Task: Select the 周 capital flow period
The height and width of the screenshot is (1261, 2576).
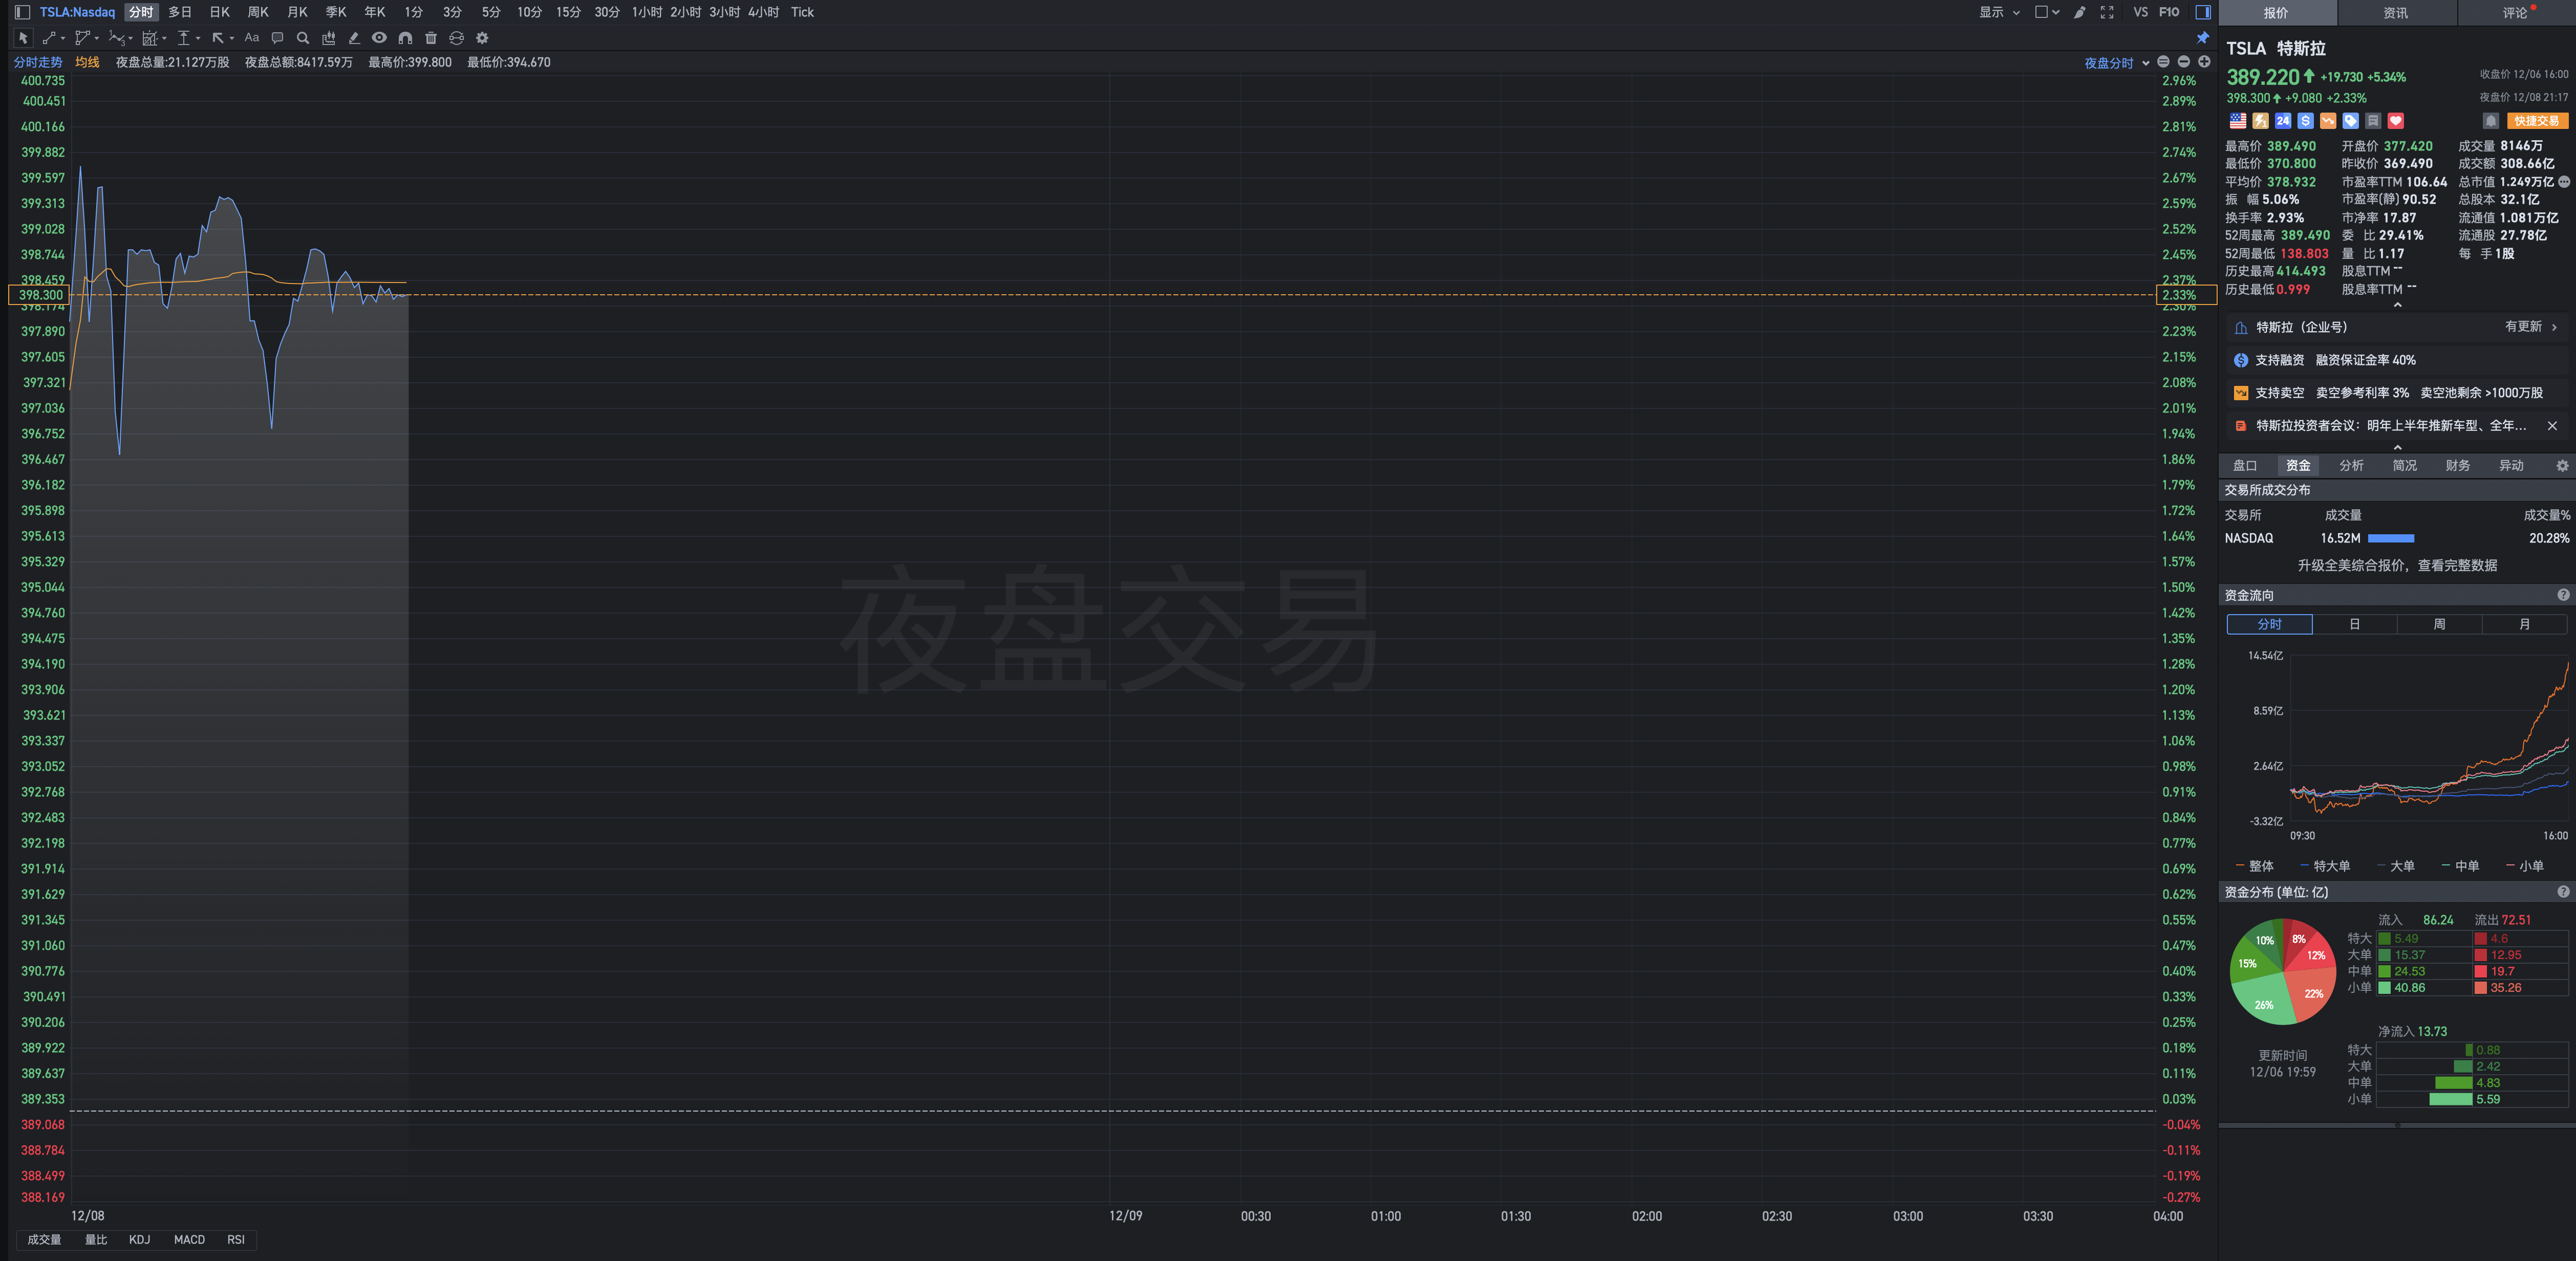Action: click(2439, 624)
